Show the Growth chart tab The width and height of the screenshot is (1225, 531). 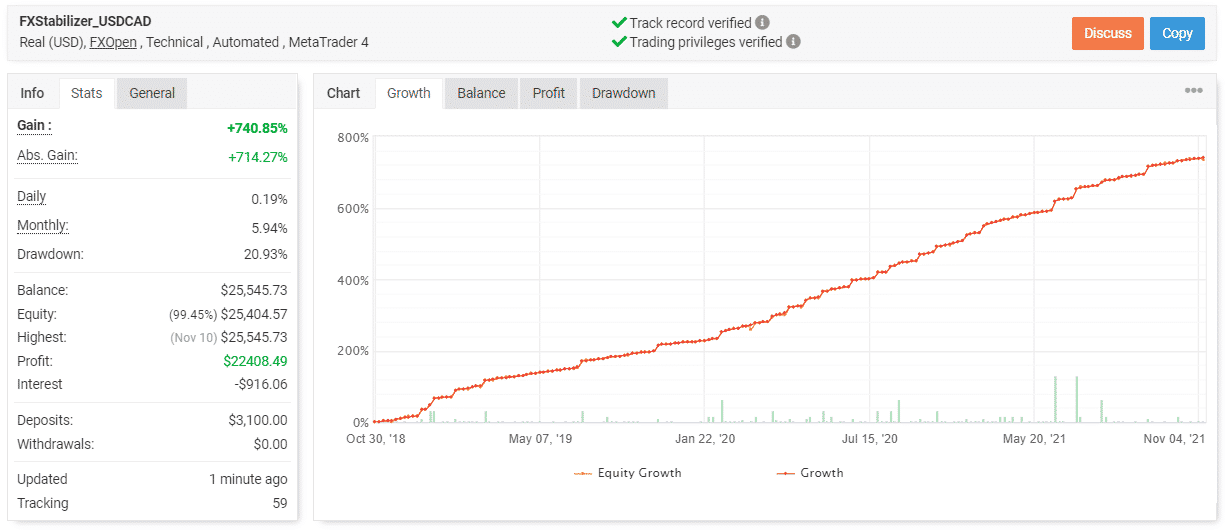tap(409, 93)
